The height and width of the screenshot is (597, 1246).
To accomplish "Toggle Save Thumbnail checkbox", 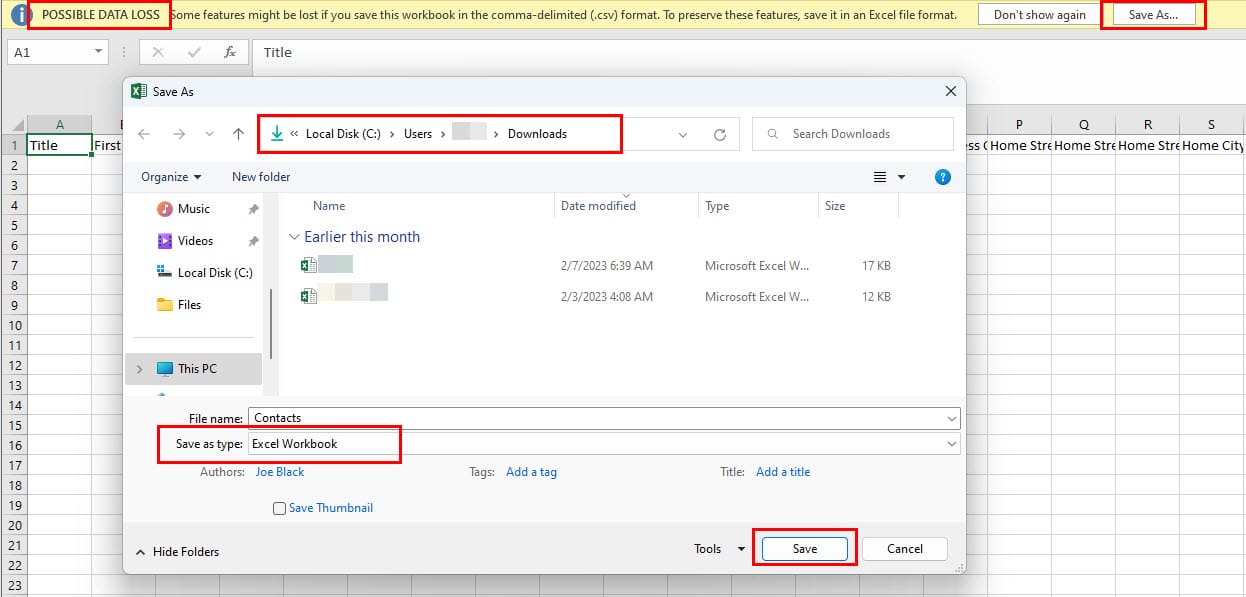I will pos(280,508).
